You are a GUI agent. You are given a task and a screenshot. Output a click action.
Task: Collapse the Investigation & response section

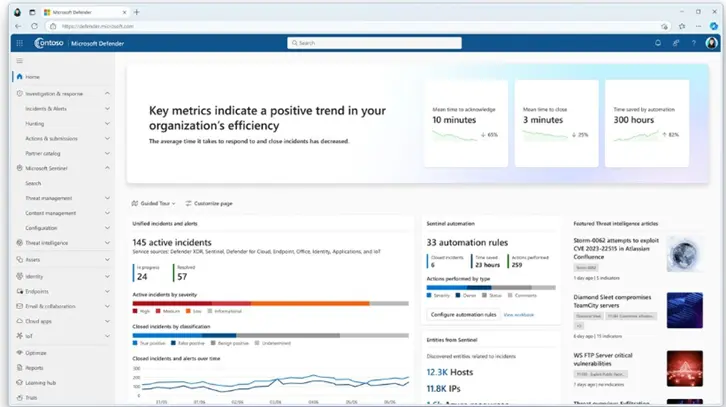click(x=107, y=94)
